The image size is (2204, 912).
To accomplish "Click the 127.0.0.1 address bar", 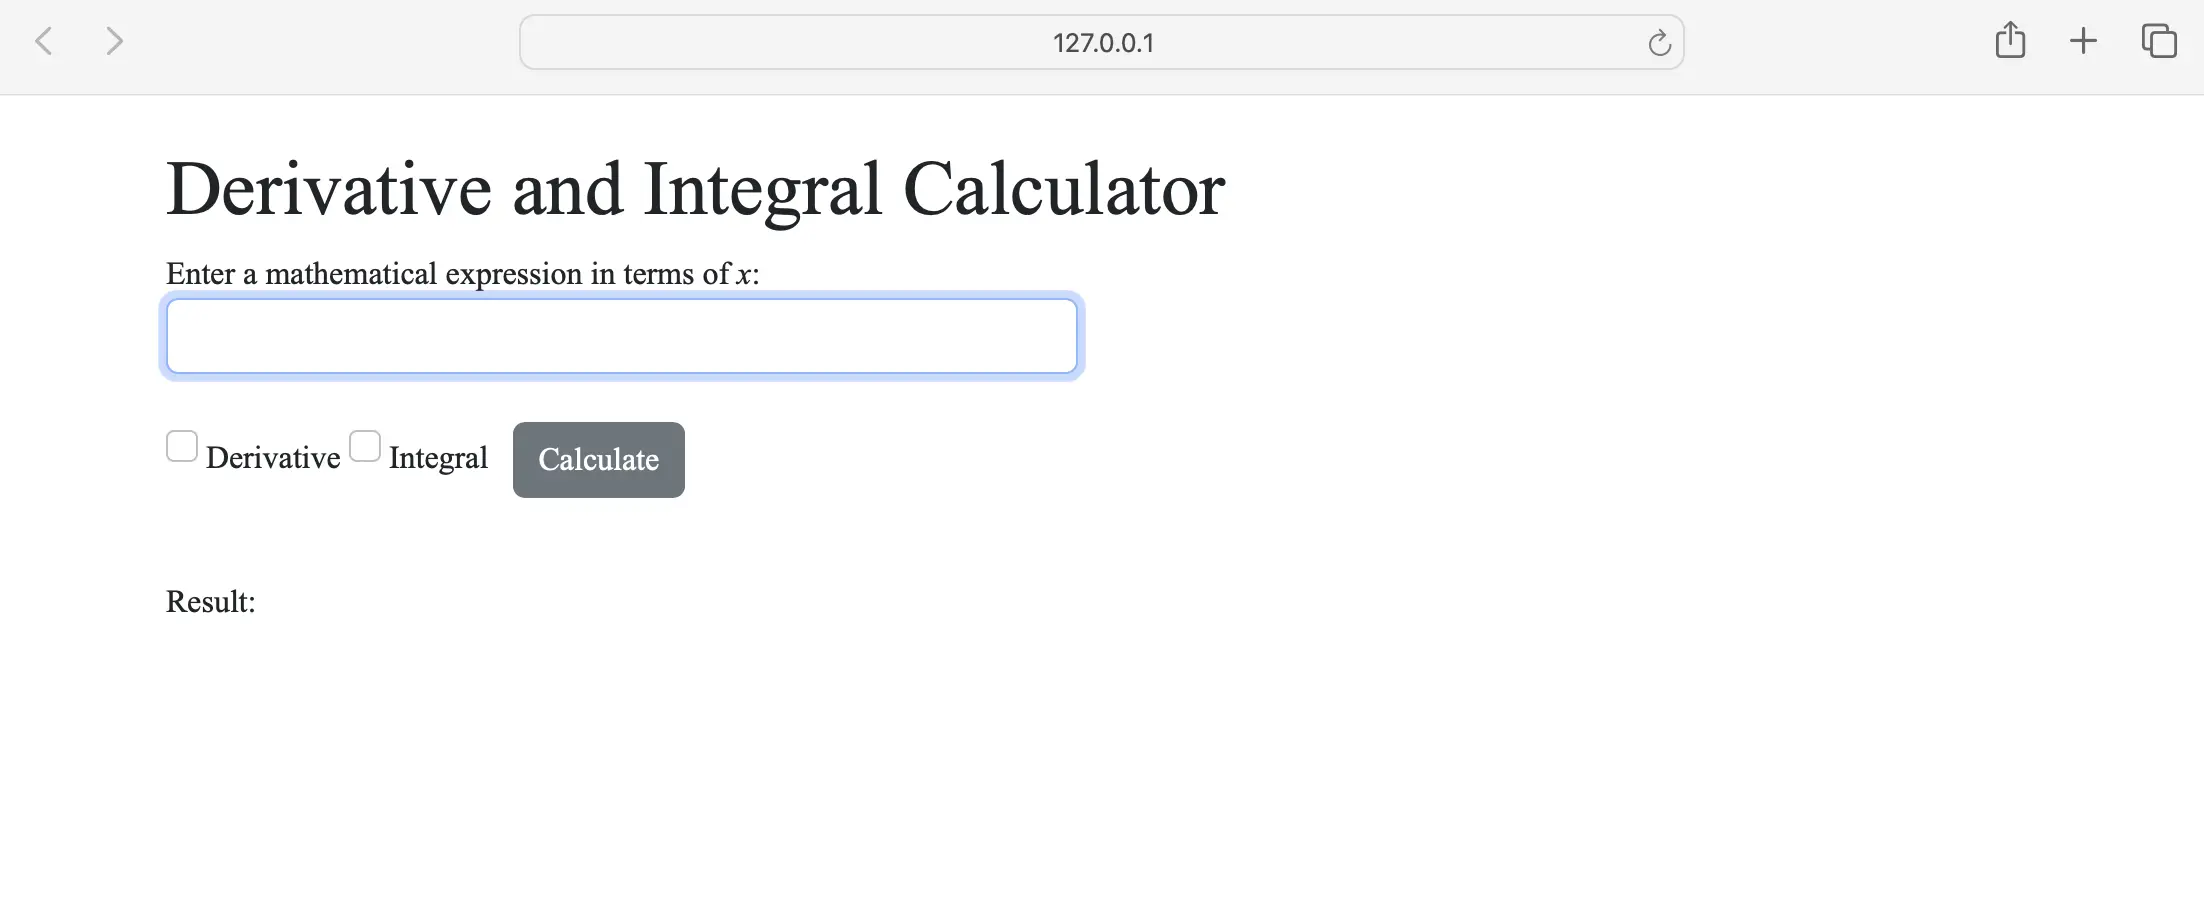I will point(1102,43).
